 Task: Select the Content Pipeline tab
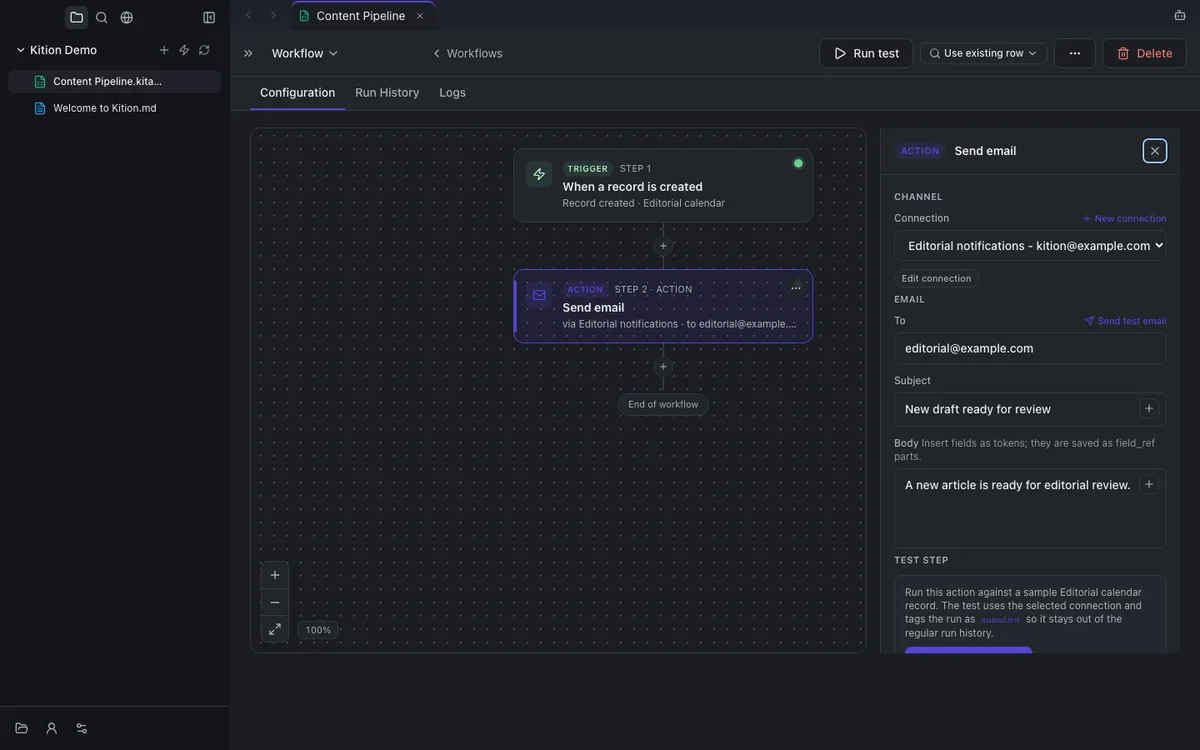pyautogui.click(x=363, y=16)
